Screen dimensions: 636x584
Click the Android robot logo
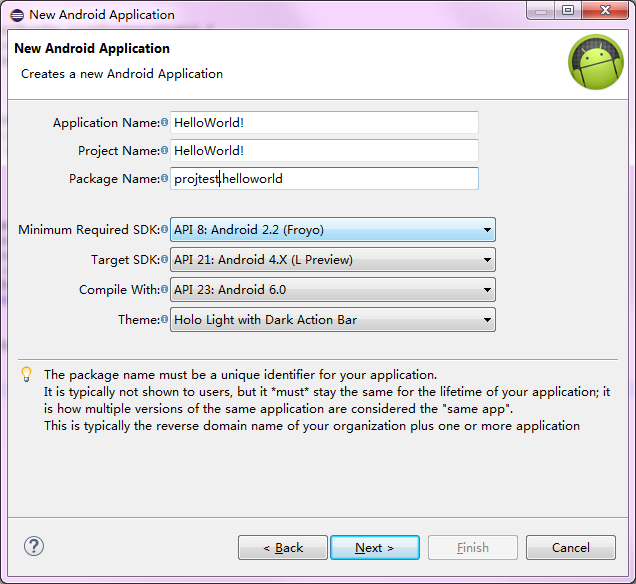pos(596,62)
